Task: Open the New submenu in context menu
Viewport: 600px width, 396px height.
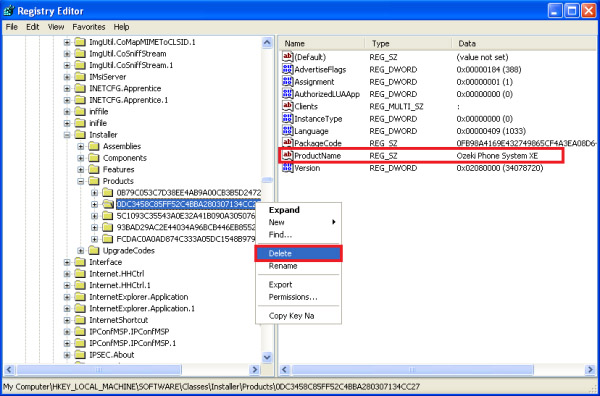Action: (x=298, y=222)
